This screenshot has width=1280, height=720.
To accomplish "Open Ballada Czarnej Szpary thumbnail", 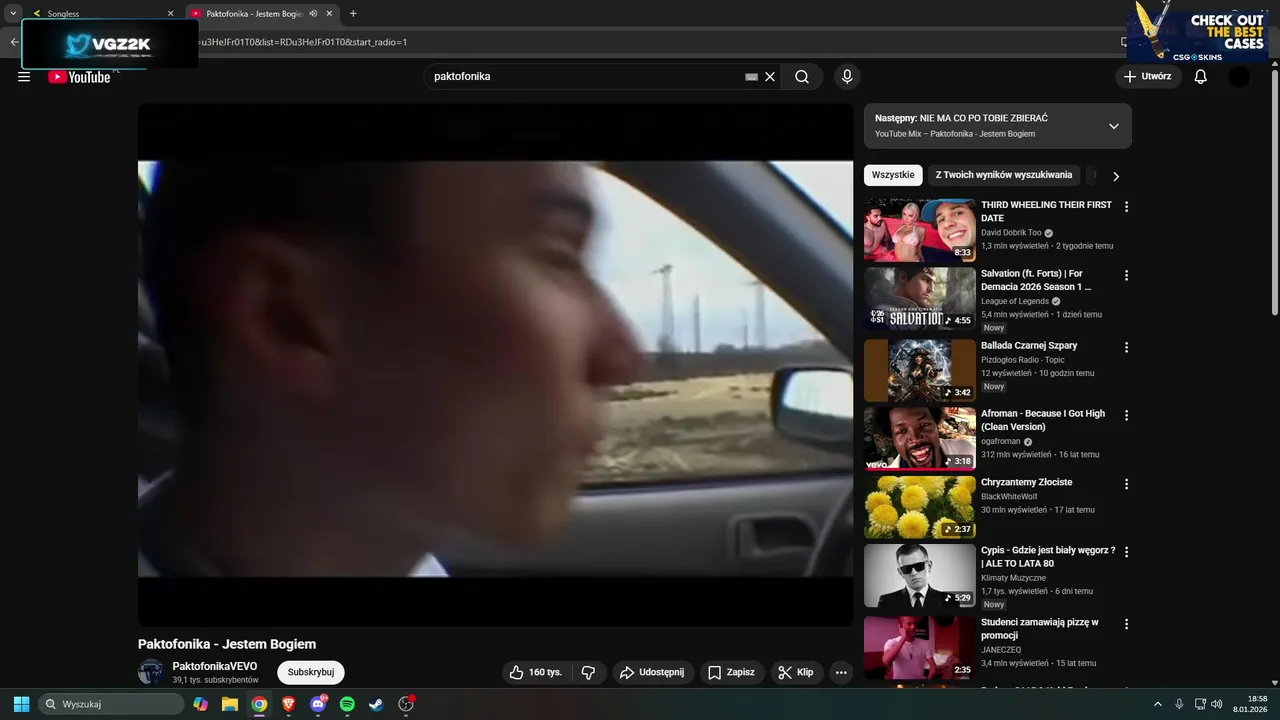I will [919, 370].
